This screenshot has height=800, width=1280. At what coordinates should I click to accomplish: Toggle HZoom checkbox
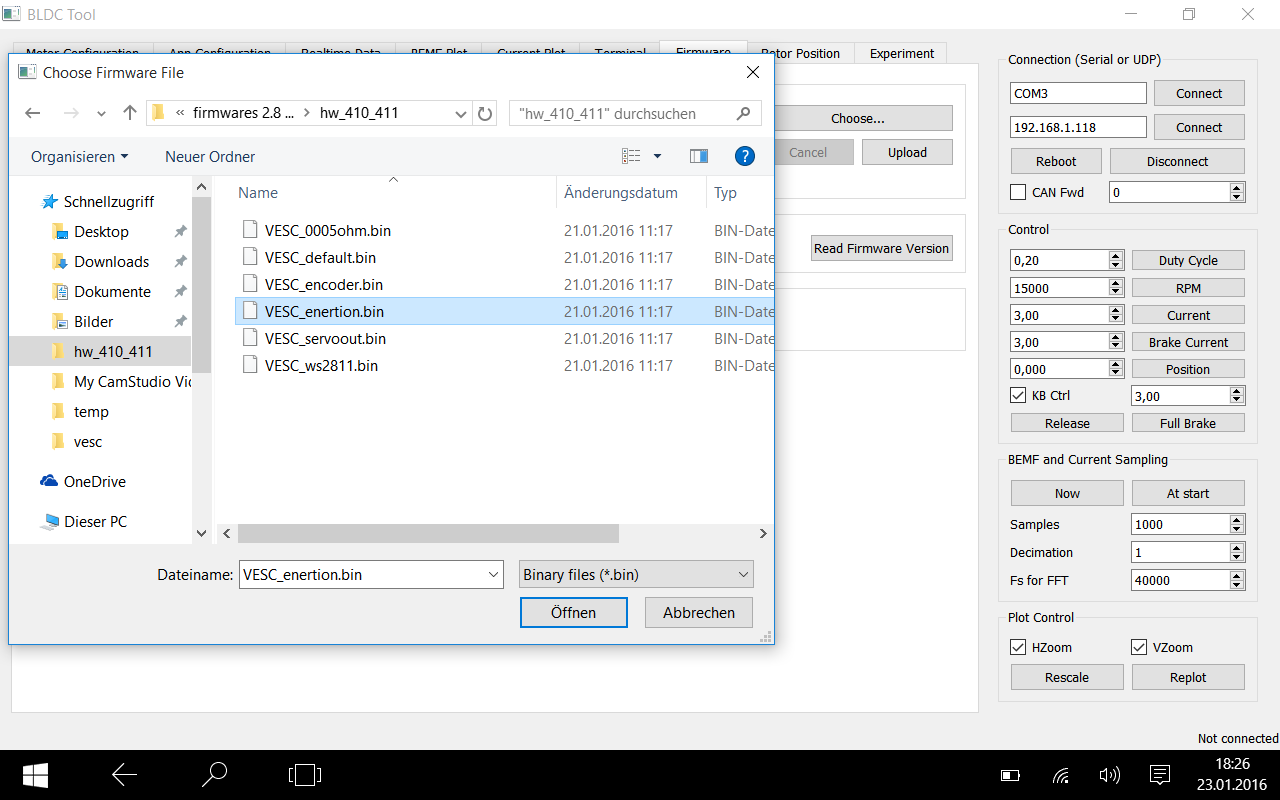coord(1018,647)
